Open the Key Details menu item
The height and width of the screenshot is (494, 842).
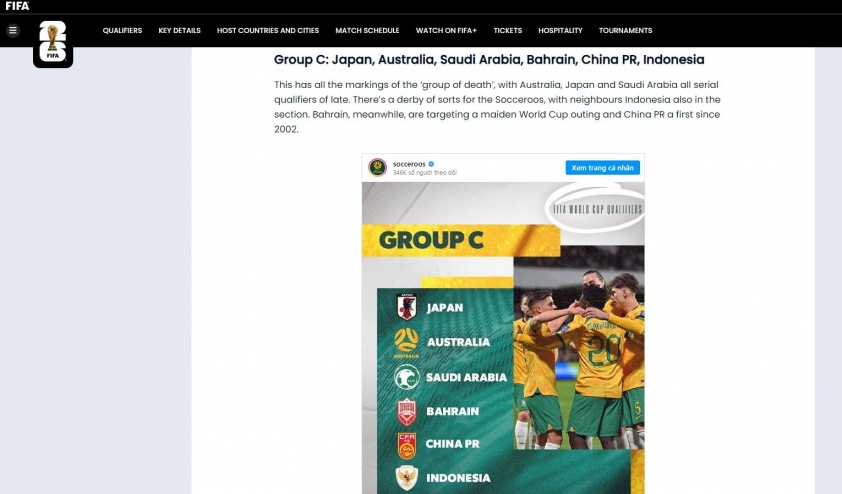point(179,31)
